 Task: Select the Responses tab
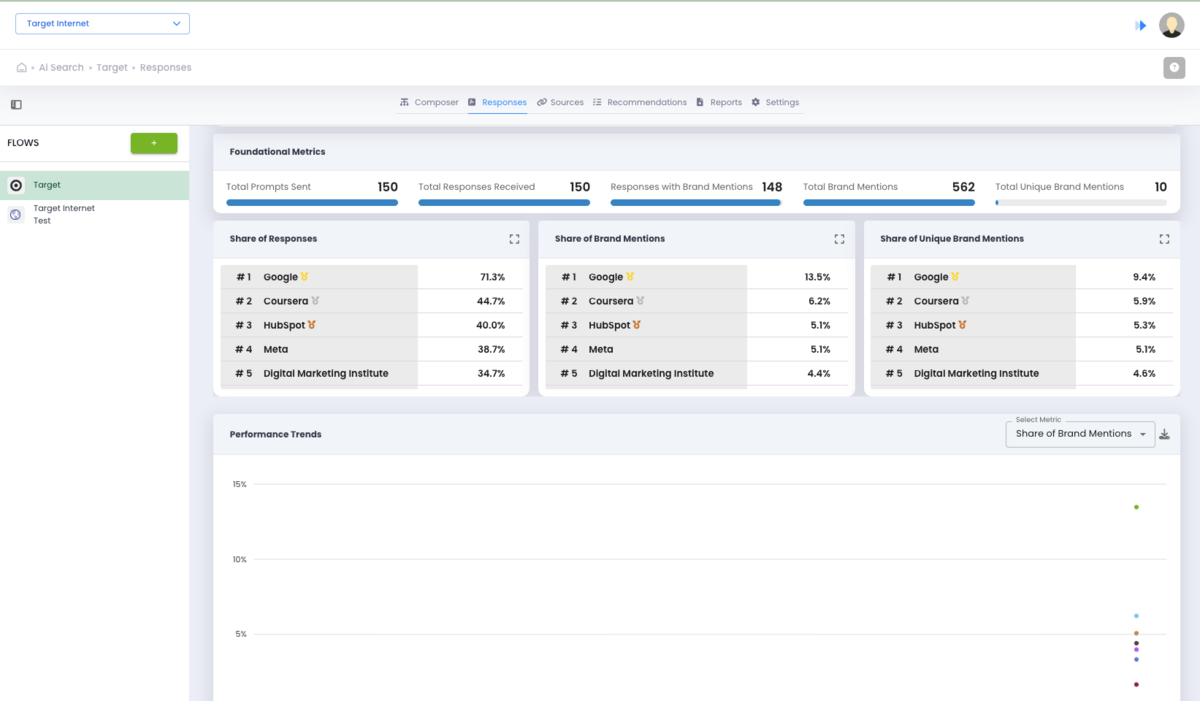[497, 102]
